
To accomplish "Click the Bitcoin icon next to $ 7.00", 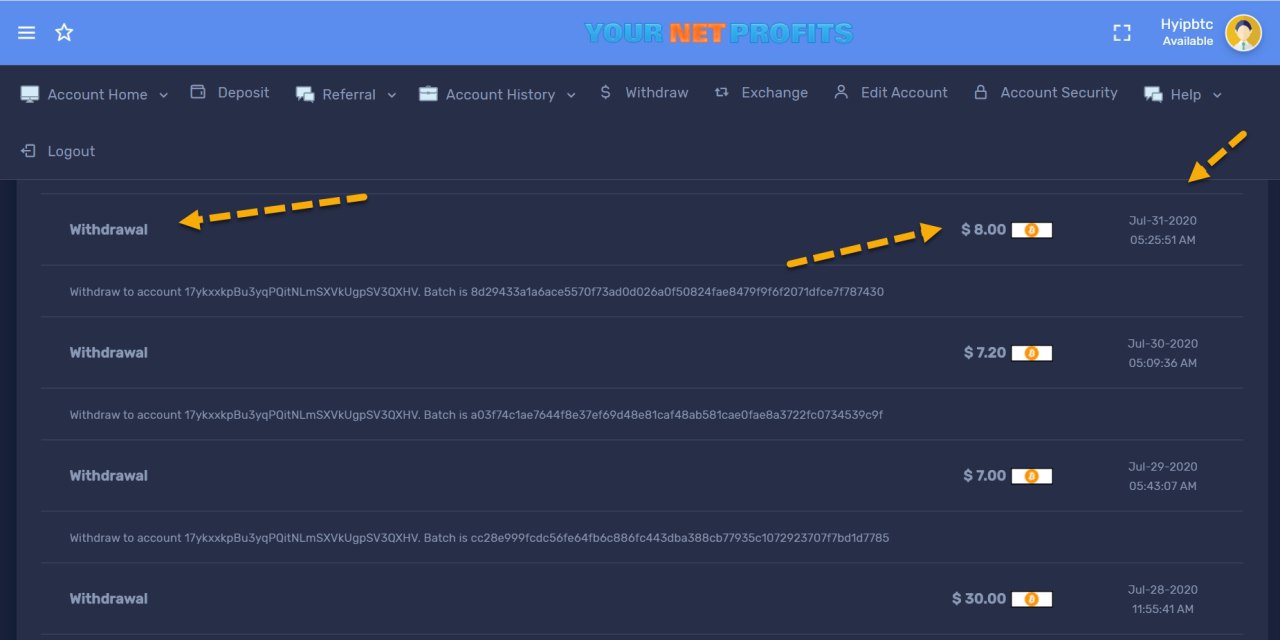I will (1032, 476).
